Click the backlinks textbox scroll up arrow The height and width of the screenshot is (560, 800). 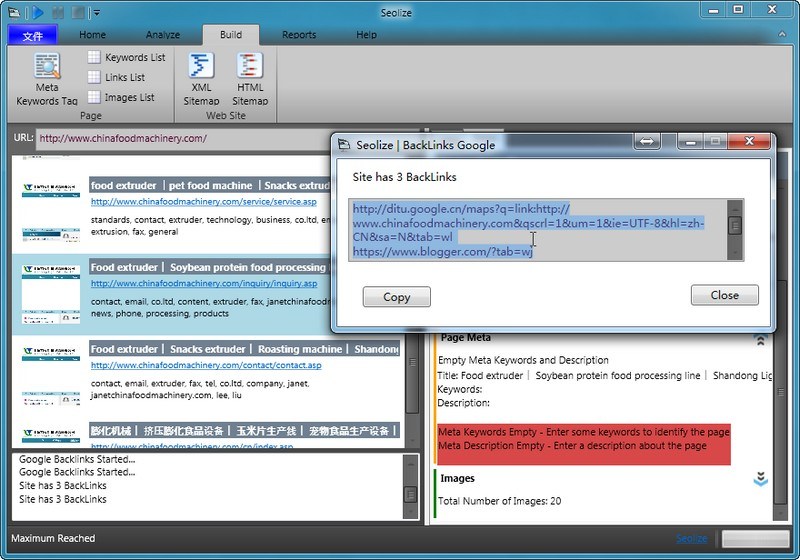(x=735, y=208)
